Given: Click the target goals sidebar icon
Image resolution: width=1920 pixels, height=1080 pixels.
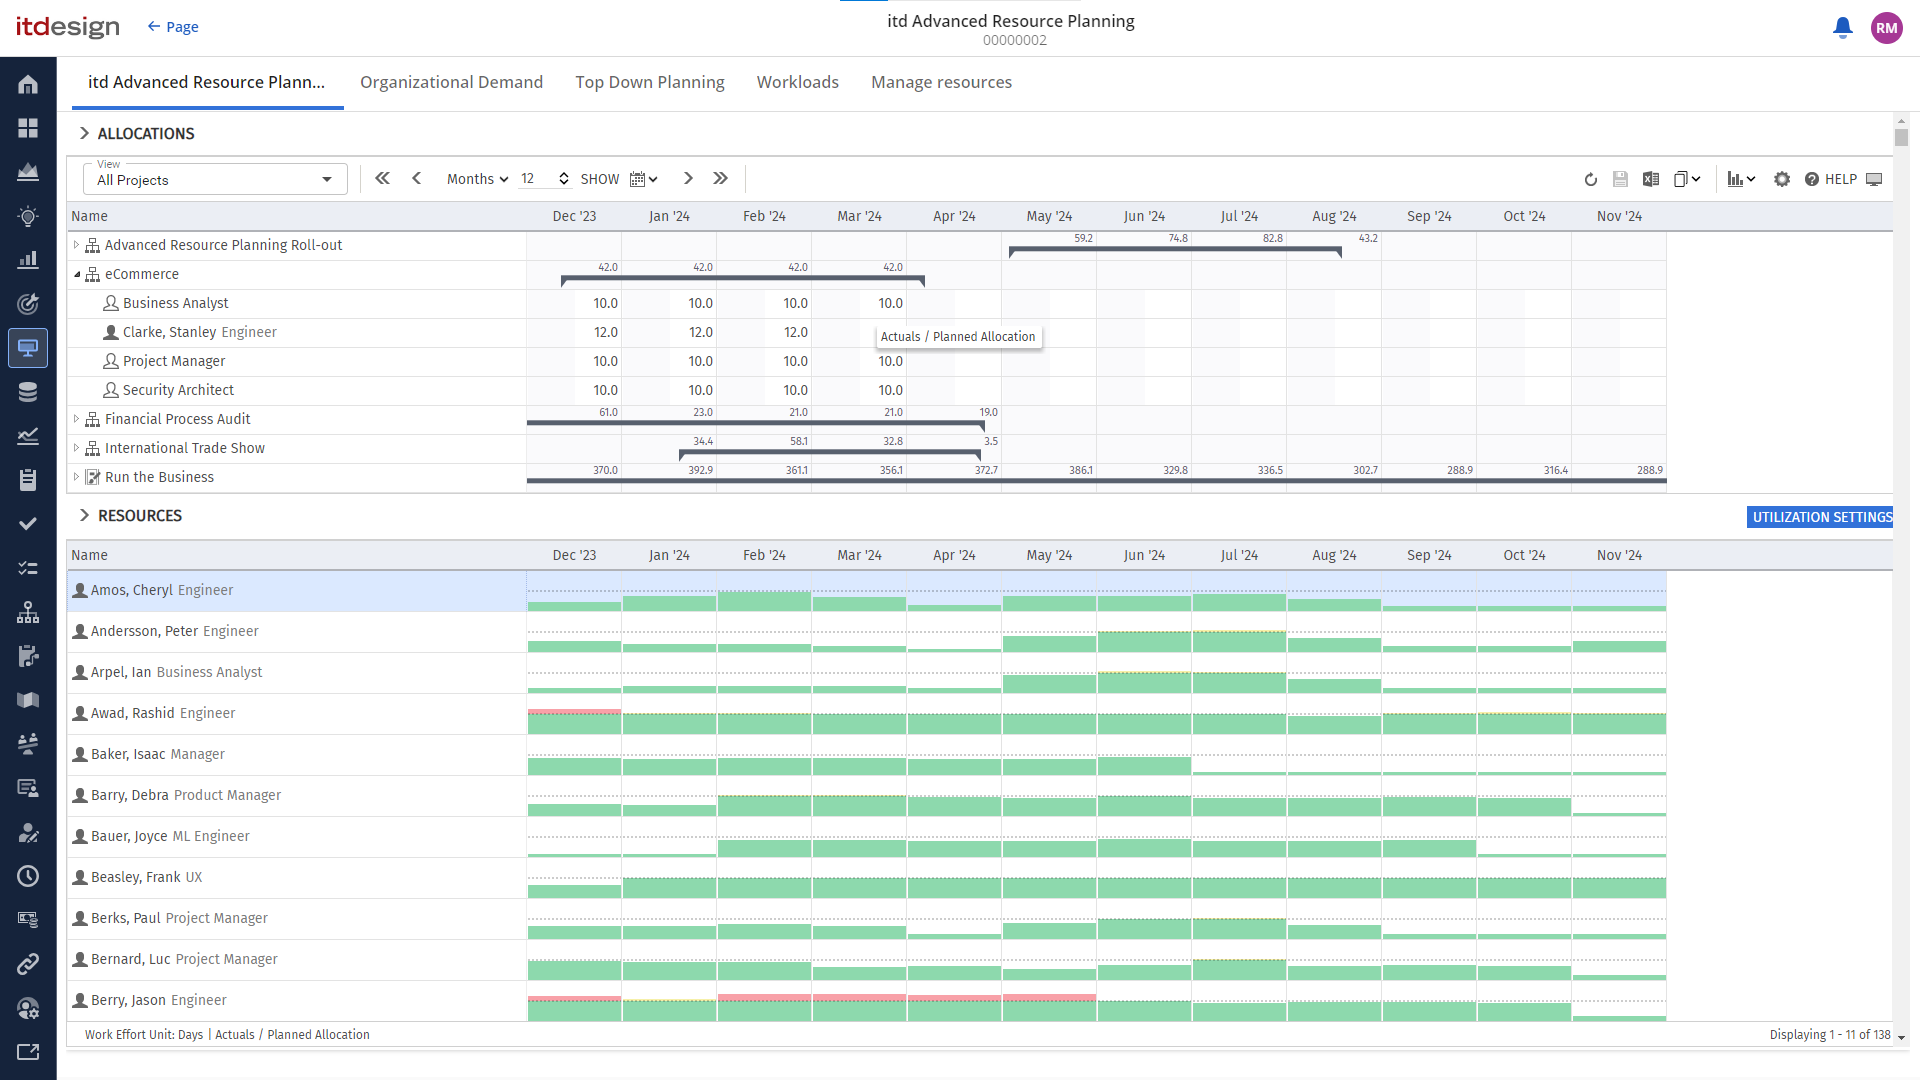Looking at the screenshot, I should pyautogui.click(x=28, y=304).
